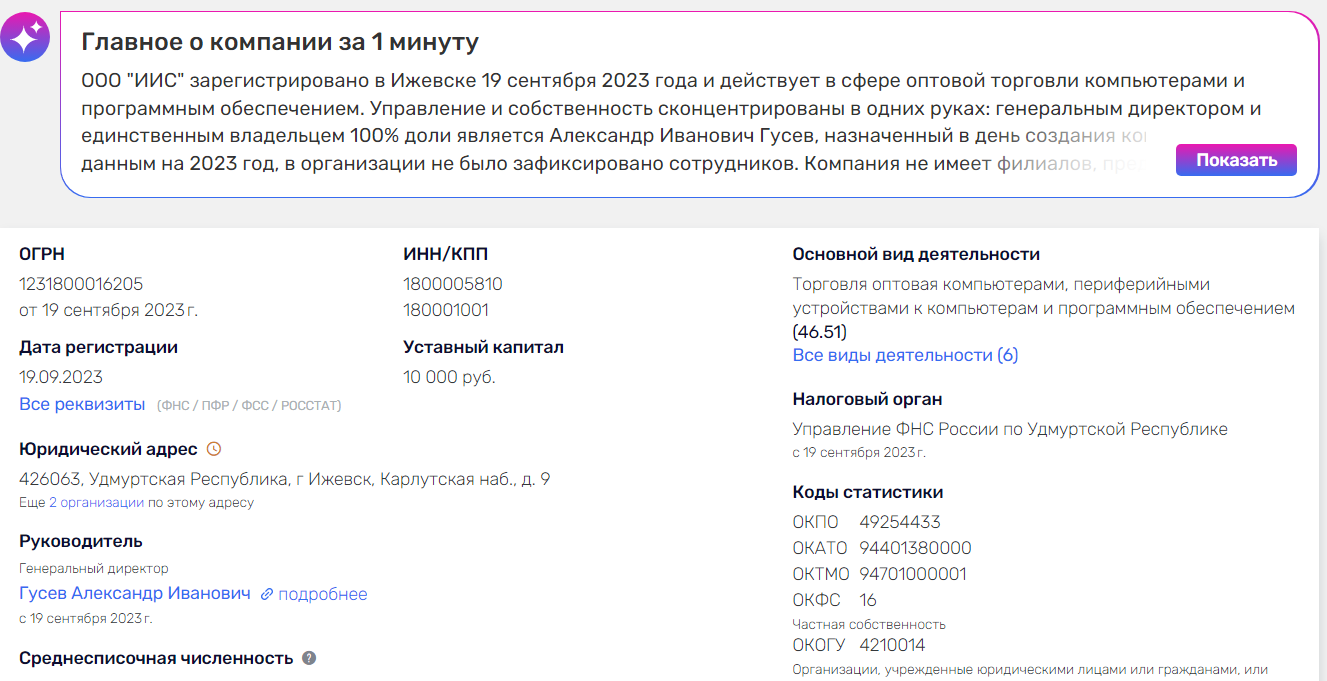Click the legal address text in Ижевск

284,479
